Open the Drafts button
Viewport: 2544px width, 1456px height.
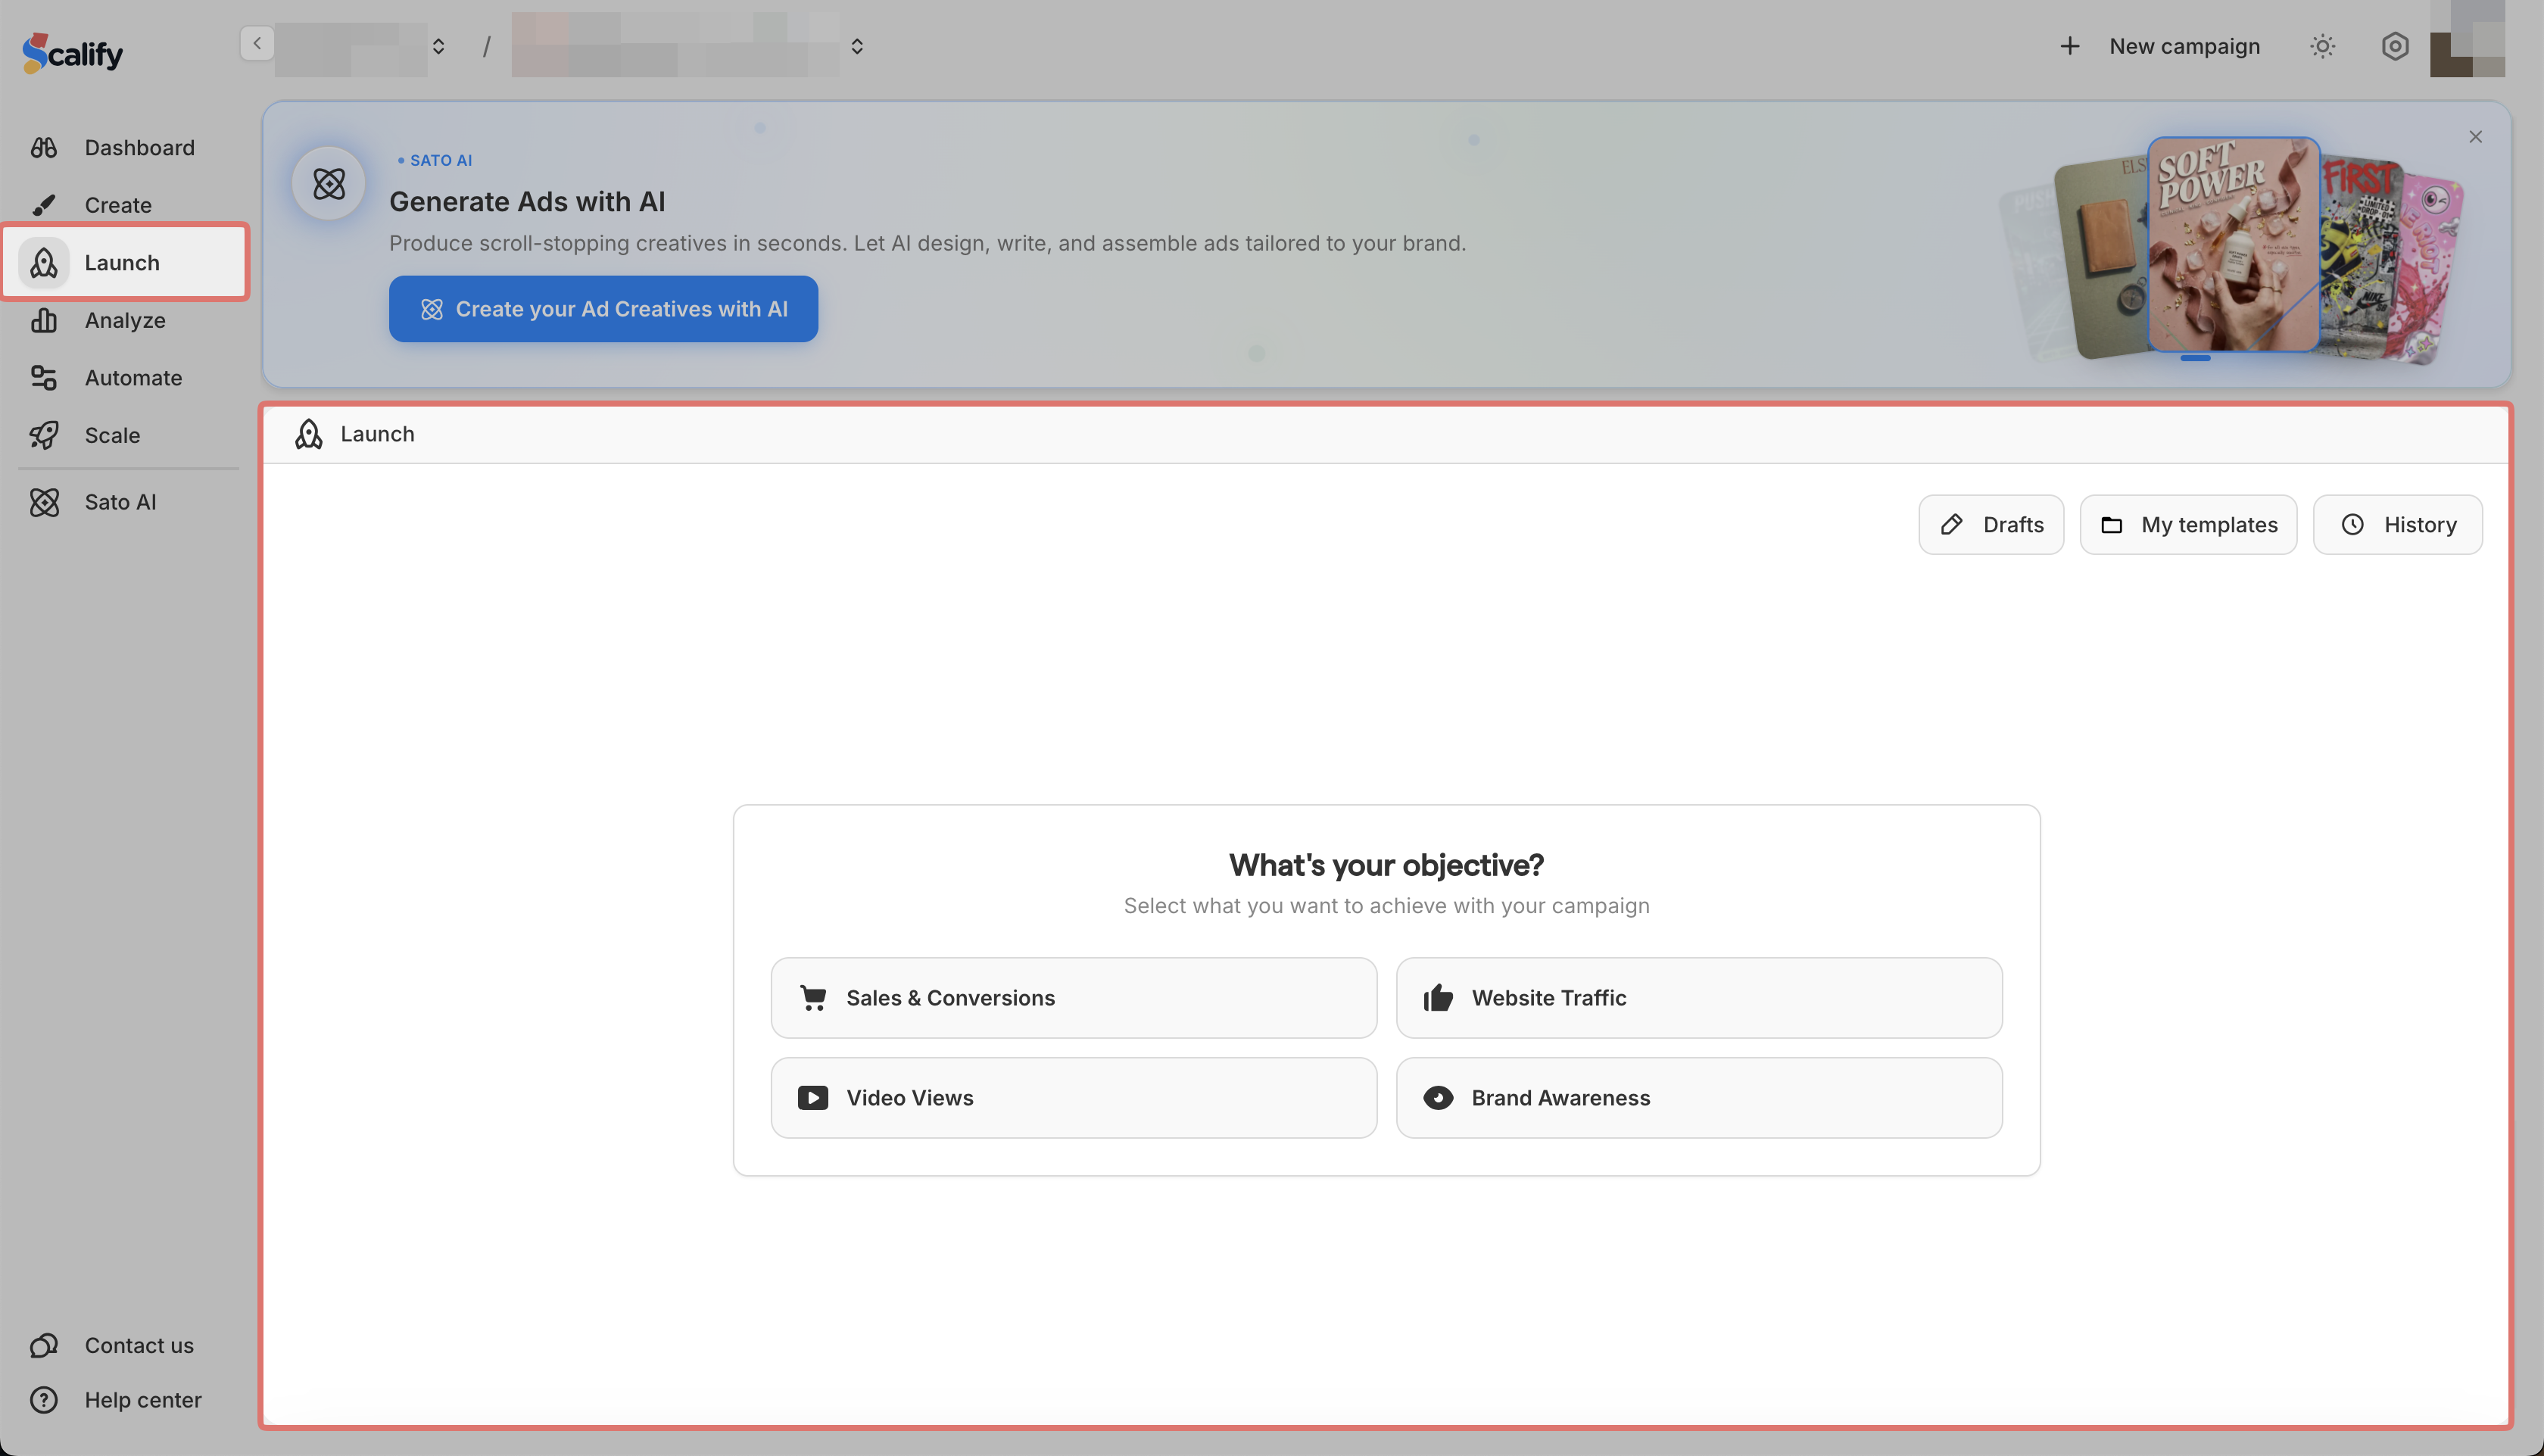pos(1991,524)
